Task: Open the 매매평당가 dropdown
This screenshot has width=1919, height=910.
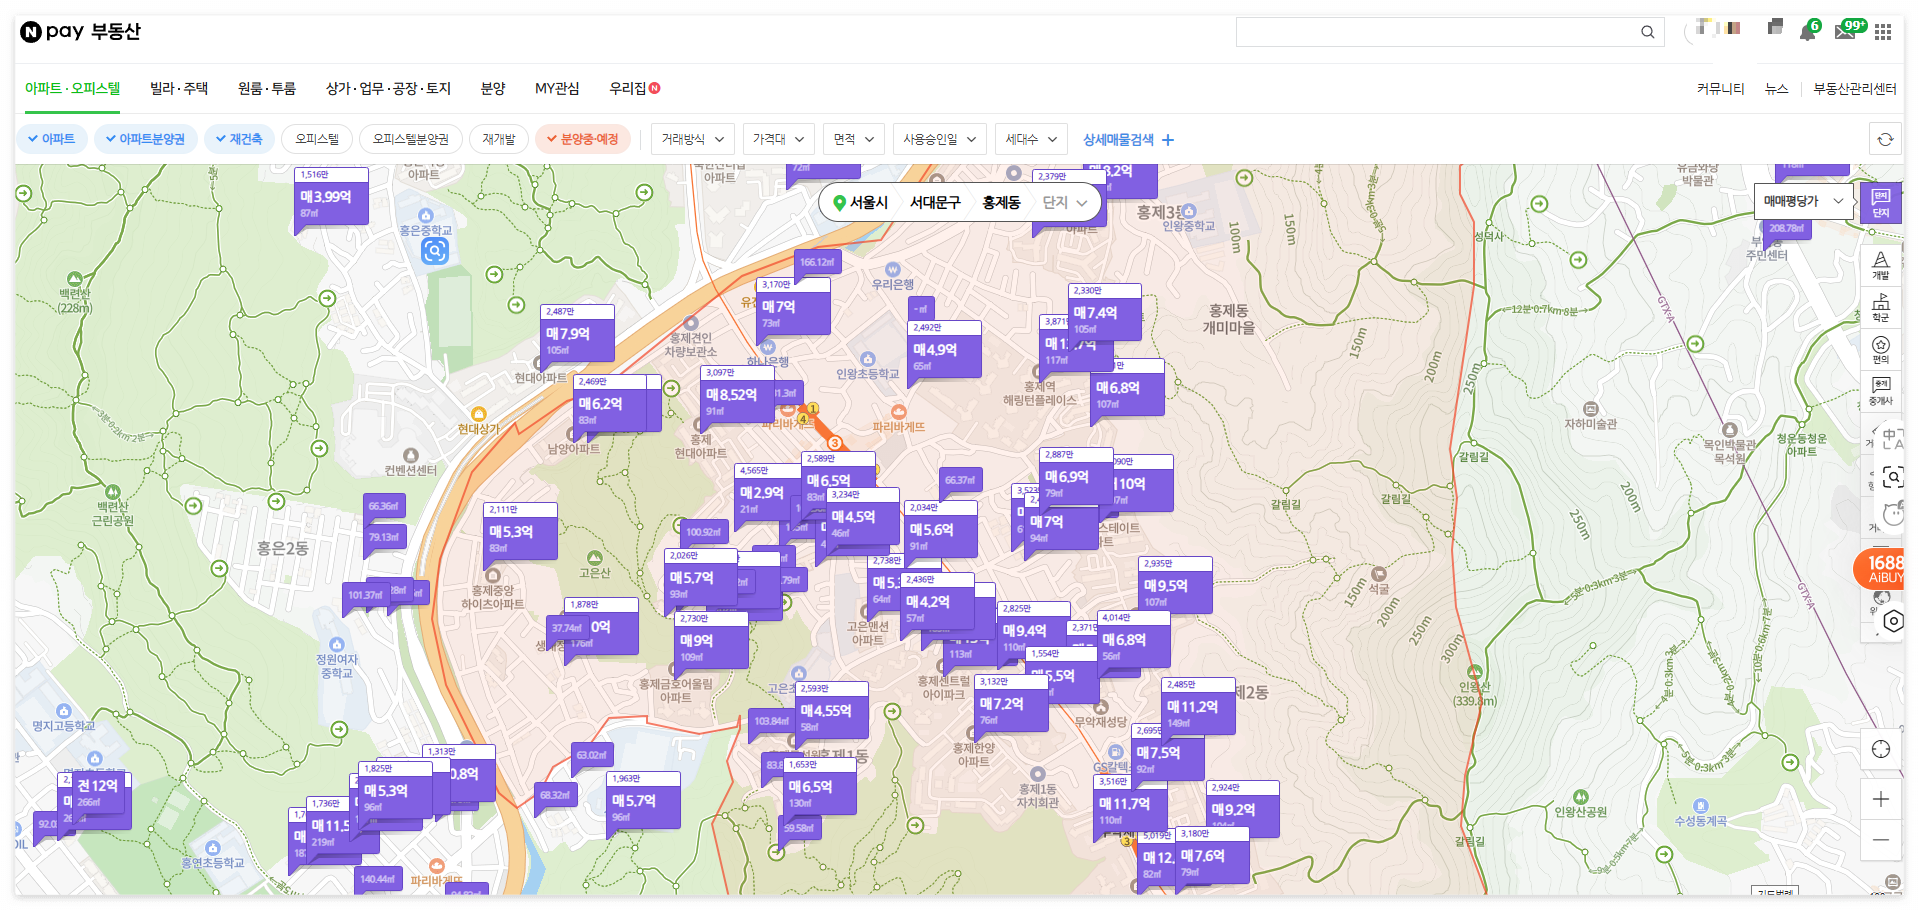Action: [1803, 201]
